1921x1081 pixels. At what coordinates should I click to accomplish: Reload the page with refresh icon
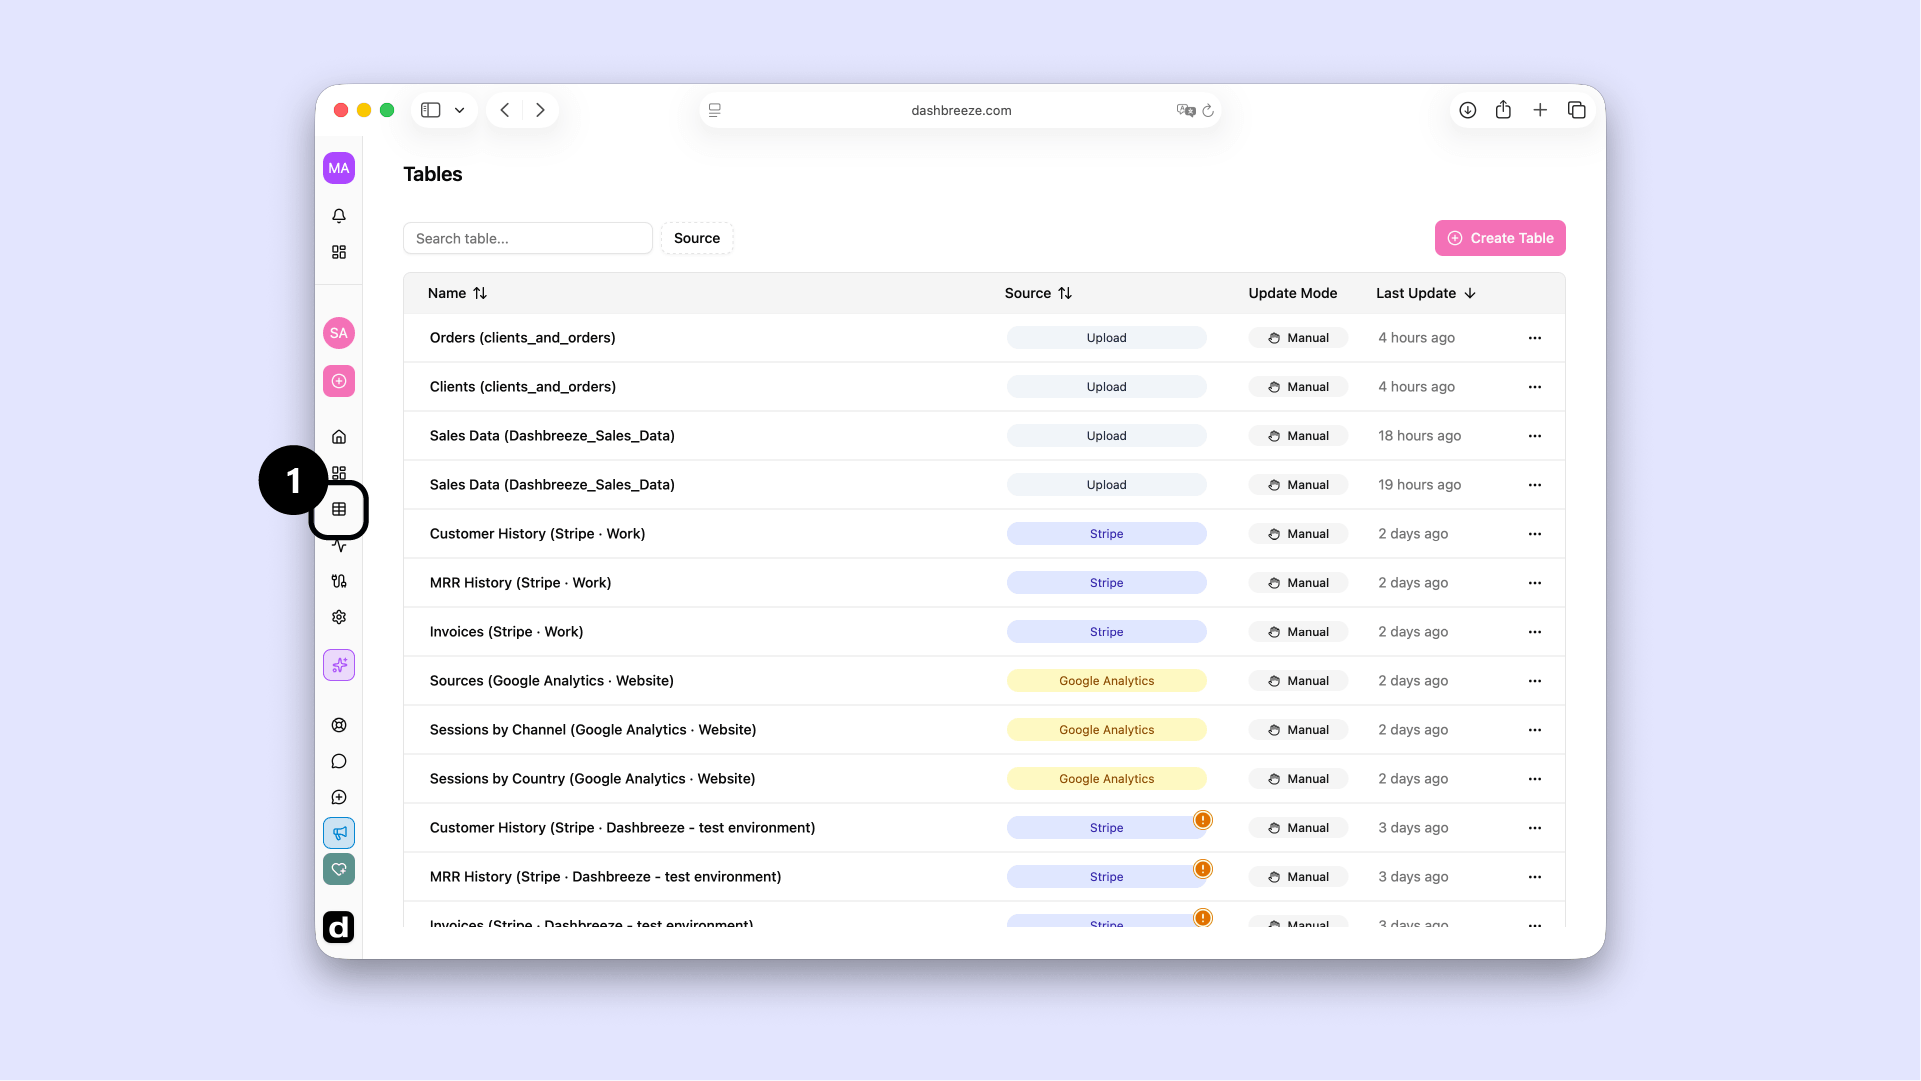coord(1208,110)
